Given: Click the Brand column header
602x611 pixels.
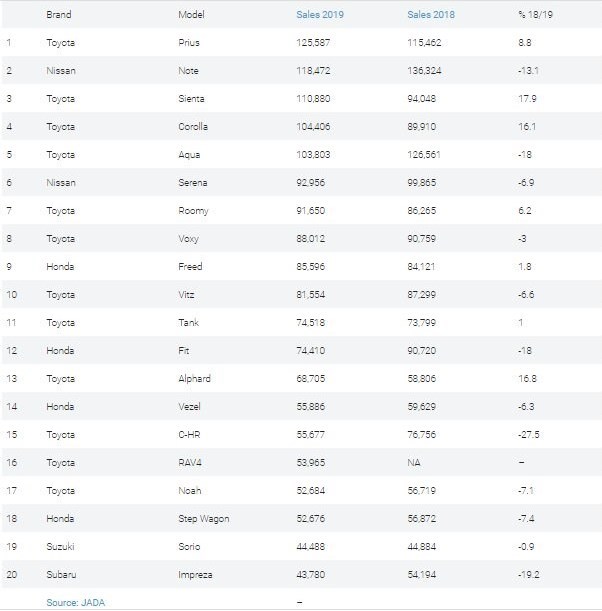Looking at the screenshot, I should pyautogui.click(x=59, y=15).
